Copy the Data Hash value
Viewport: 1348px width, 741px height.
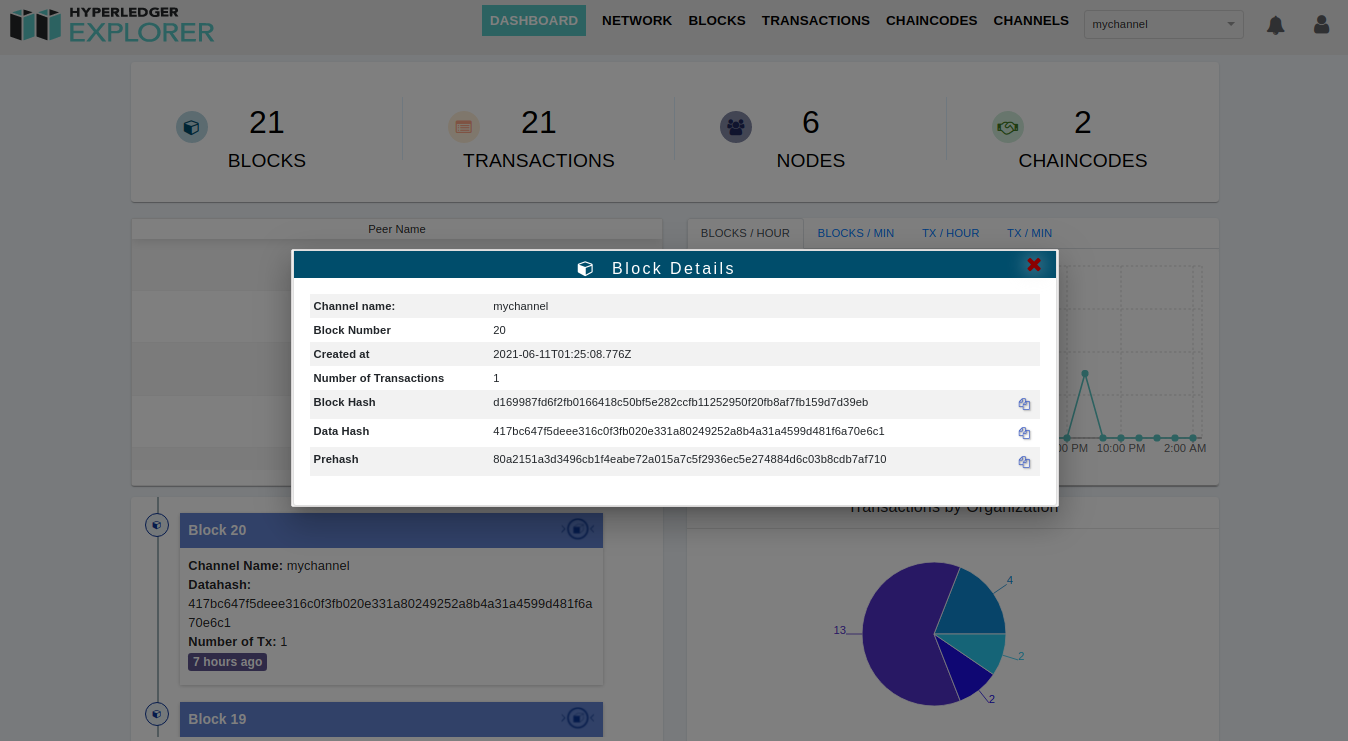(x=1024, y=433)
